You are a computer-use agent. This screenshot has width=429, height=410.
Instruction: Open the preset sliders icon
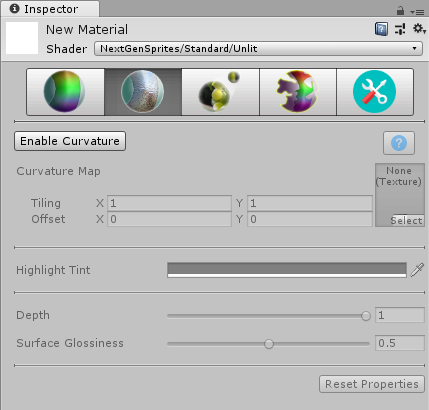tap(400, 29)
